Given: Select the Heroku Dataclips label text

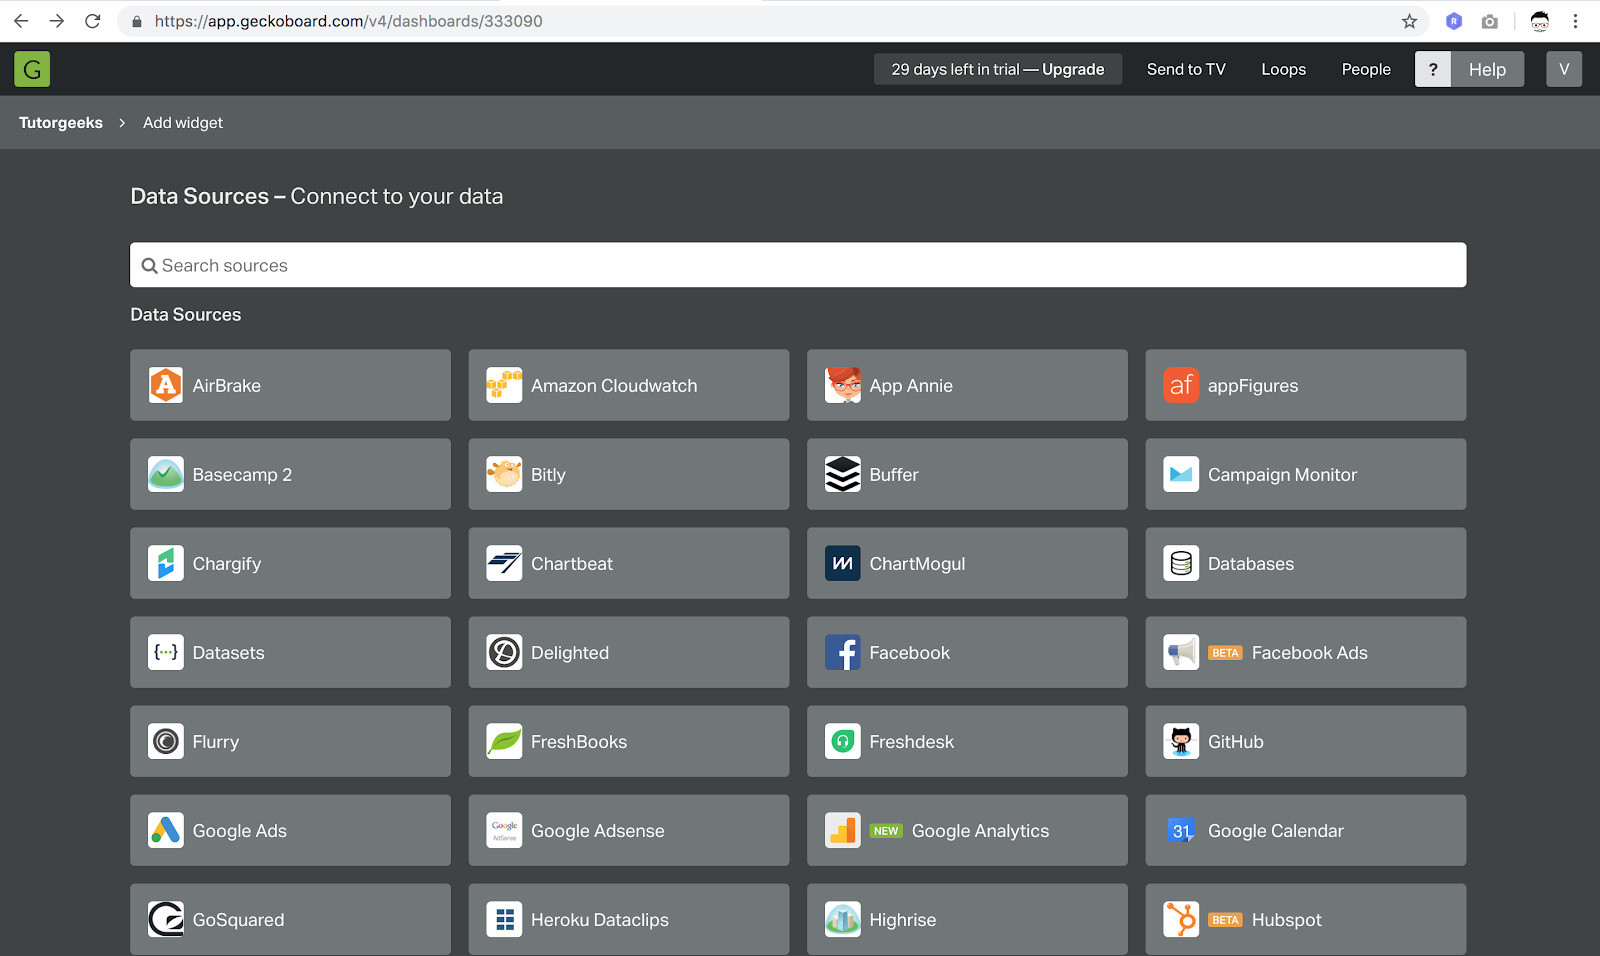Looking at the screenshot, I should [x=600, y=920].
